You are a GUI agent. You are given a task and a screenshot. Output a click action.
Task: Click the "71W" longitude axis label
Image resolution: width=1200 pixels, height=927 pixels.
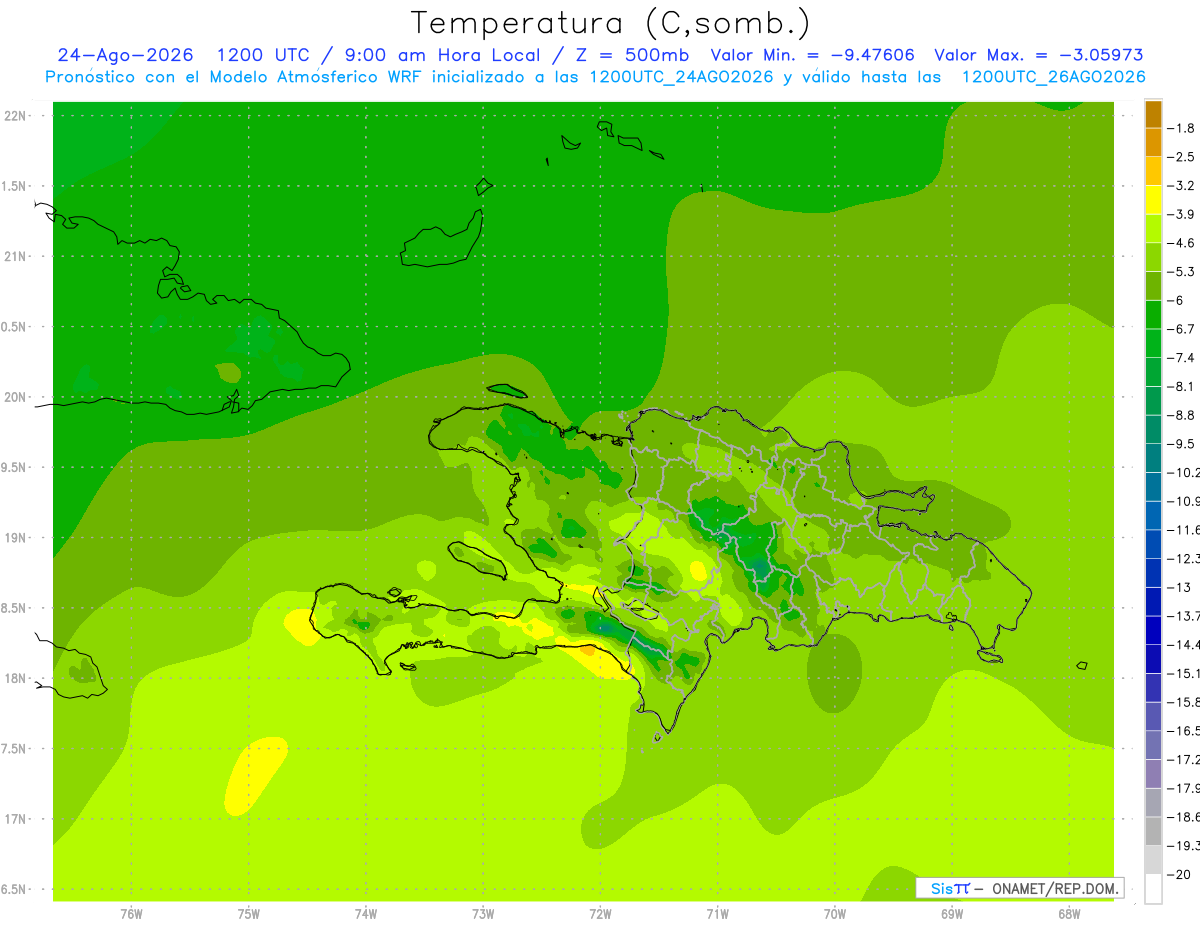(x=717, y=914)
